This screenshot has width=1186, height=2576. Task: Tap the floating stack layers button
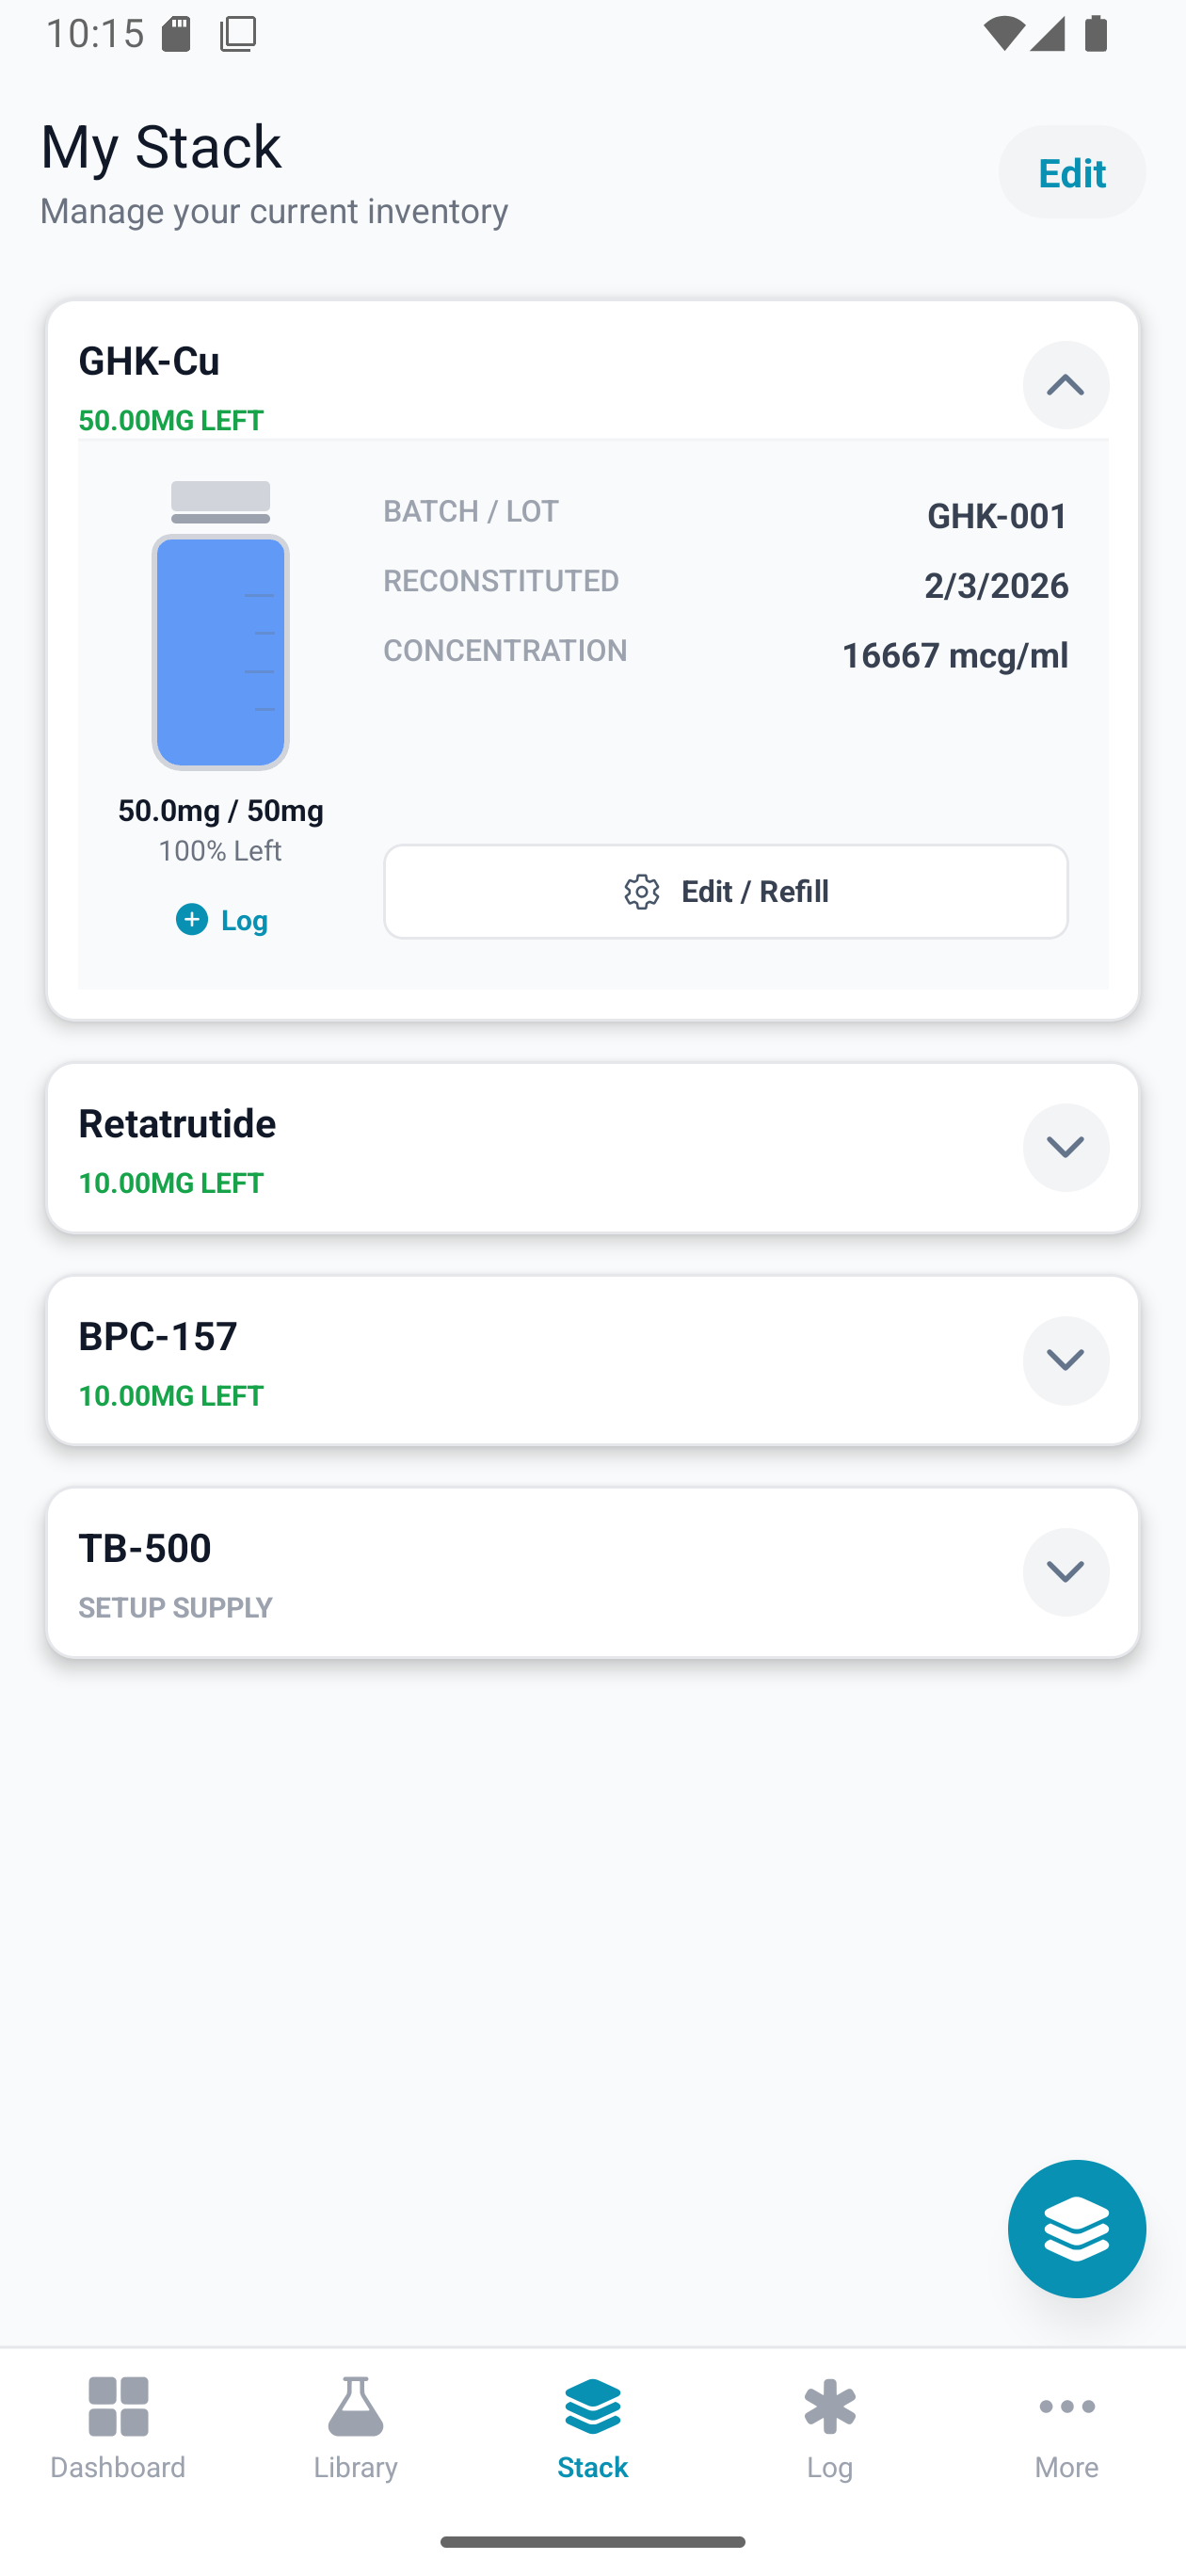pos(1076,2228)
